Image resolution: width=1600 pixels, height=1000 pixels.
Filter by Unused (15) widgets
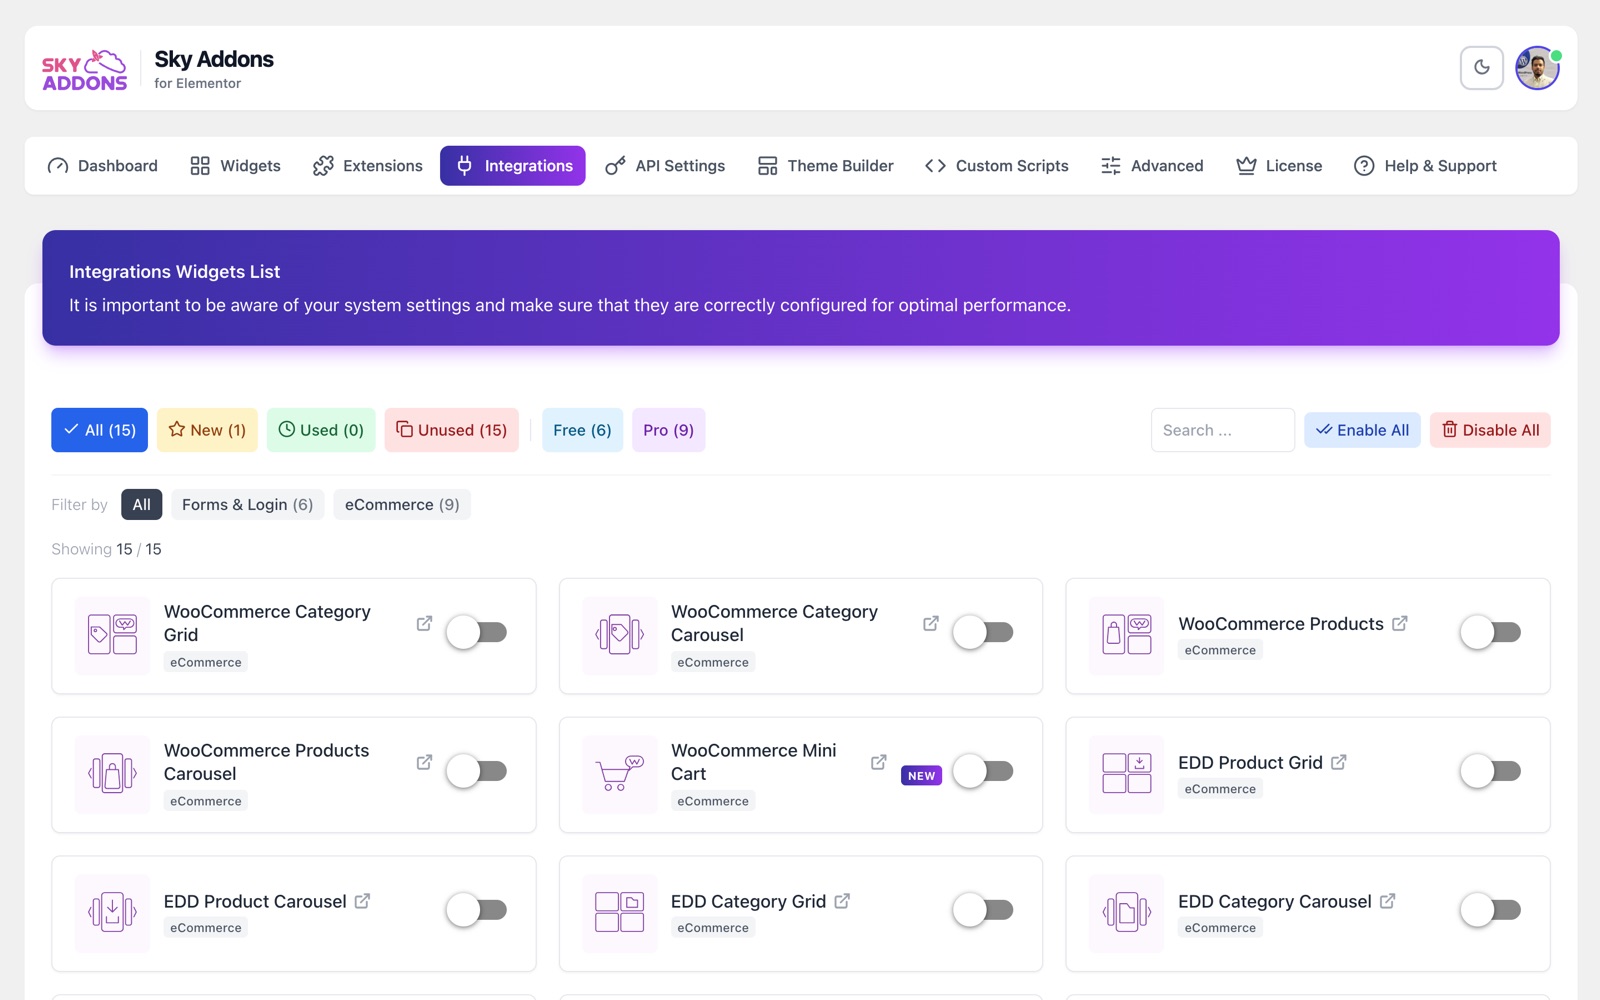pyautogui.click(x=452, y=430)
